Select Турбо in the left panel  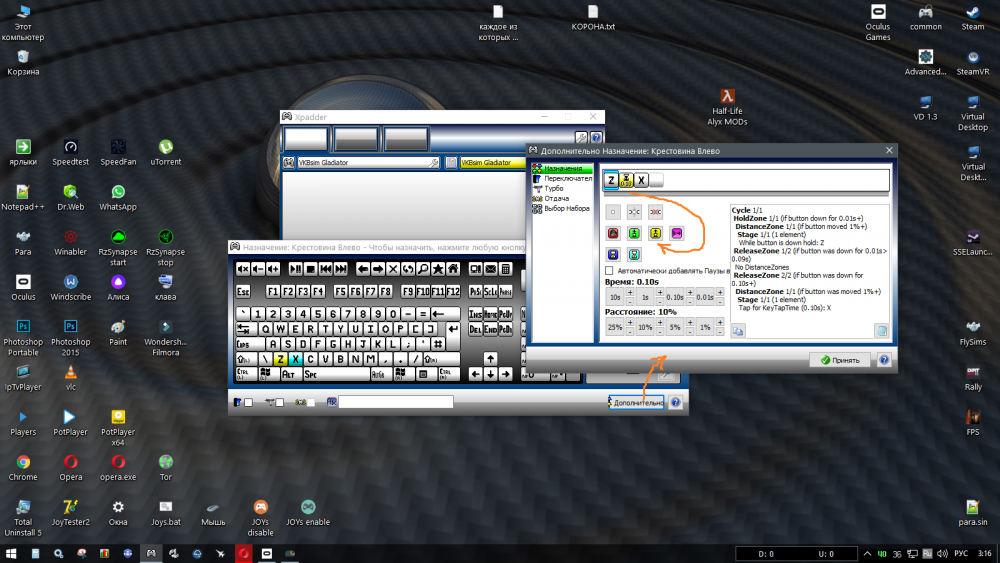(x=553, y=188)
